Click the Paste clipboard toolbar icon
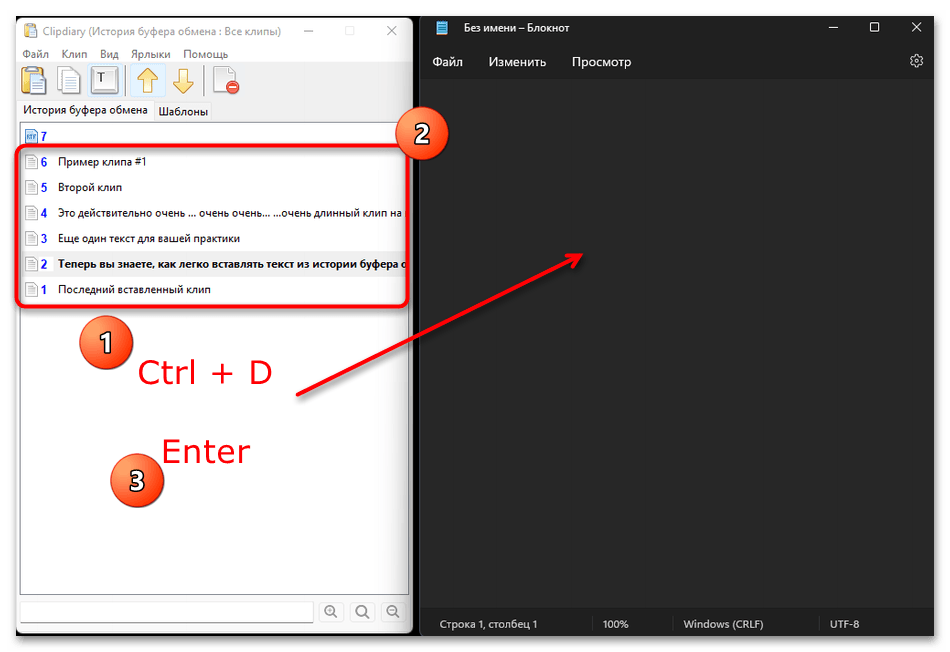 tap(34, 81)
